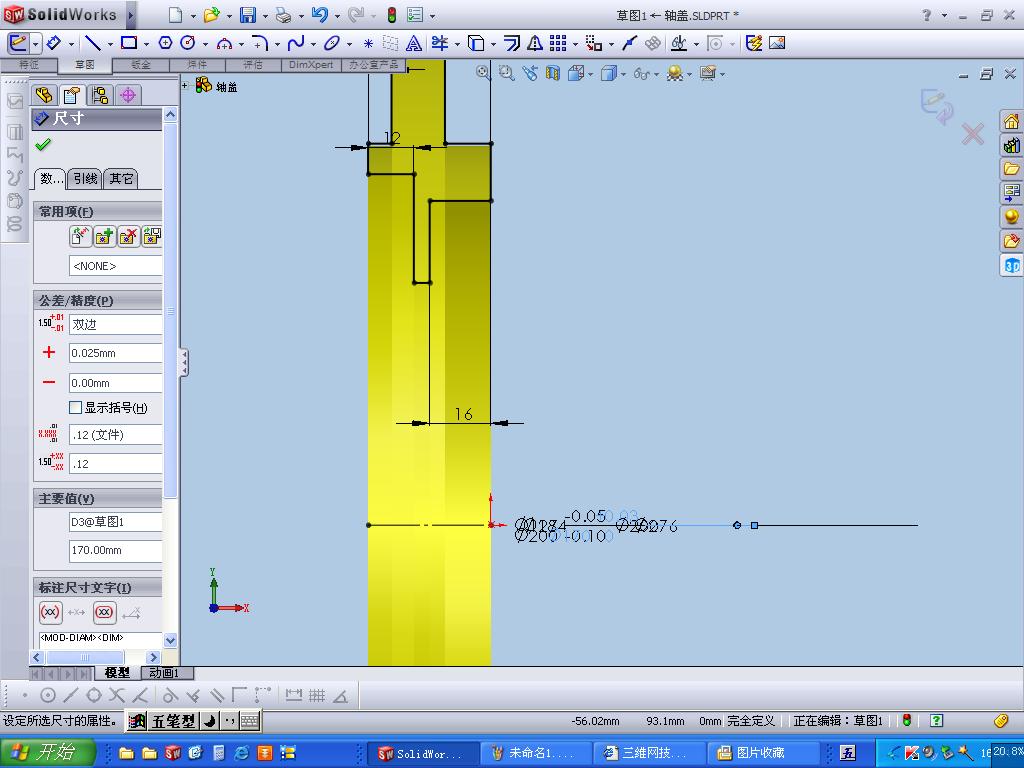
Task: Click the Undo icon
Action: (319, 14)
